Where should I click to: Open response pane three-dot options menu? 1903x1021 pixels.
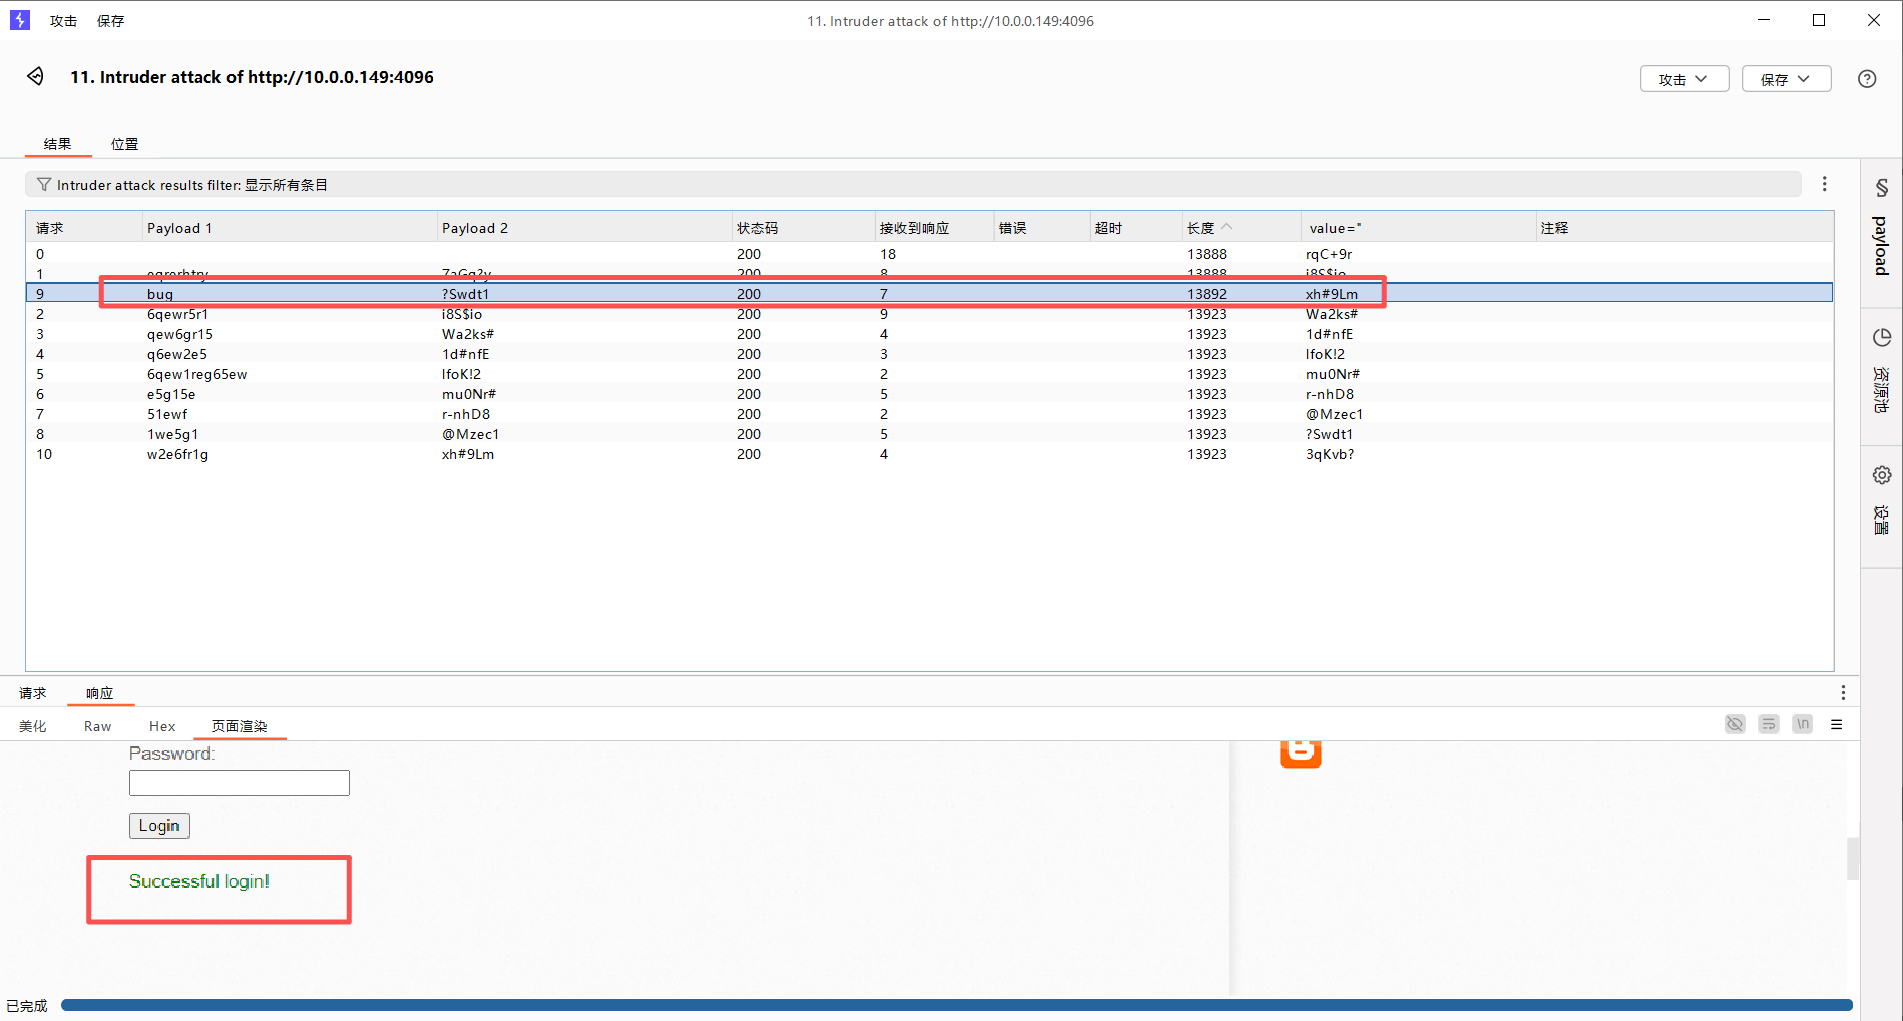pos(1843,693)
